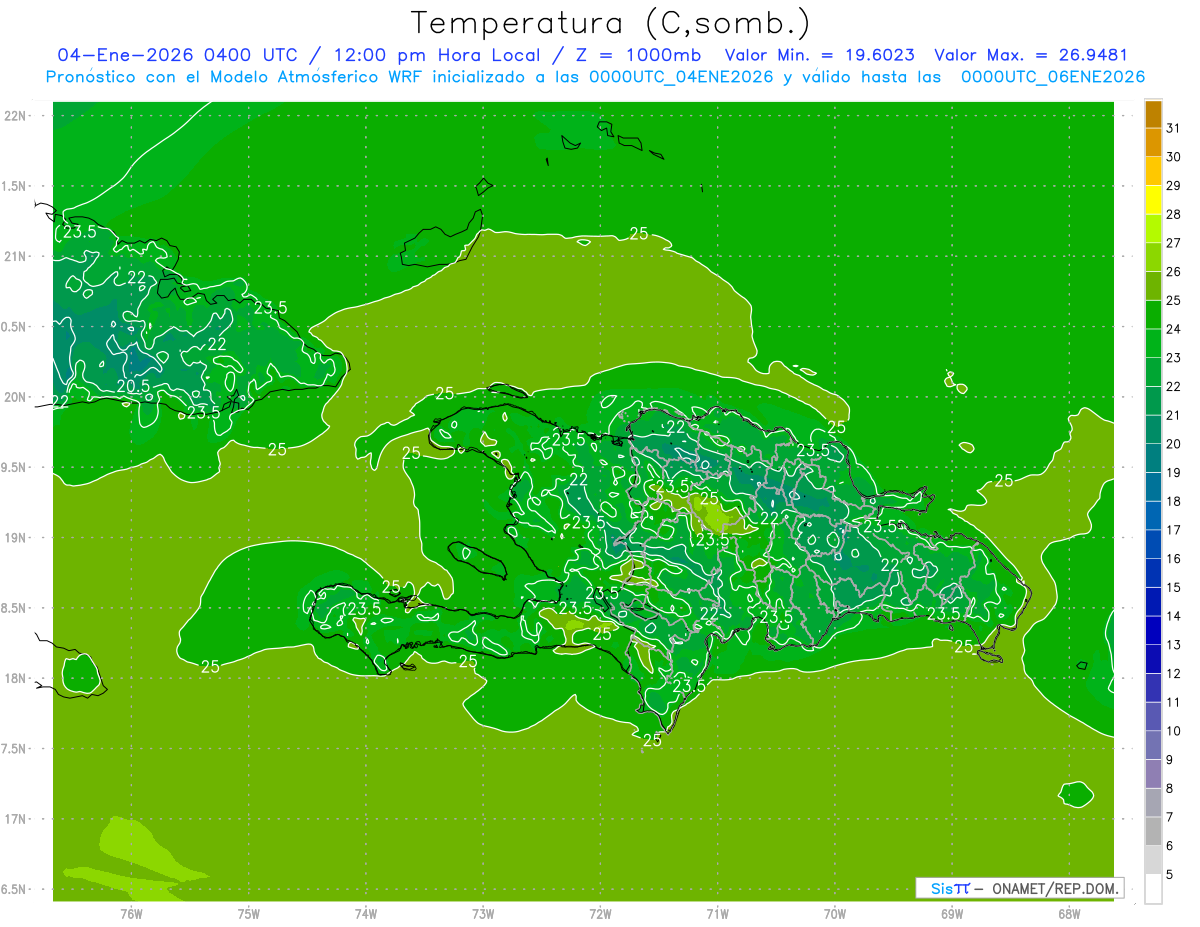Screen dimensions: 1200x927
Task: Click the "70W" longitude axis label
Action: 835,914
